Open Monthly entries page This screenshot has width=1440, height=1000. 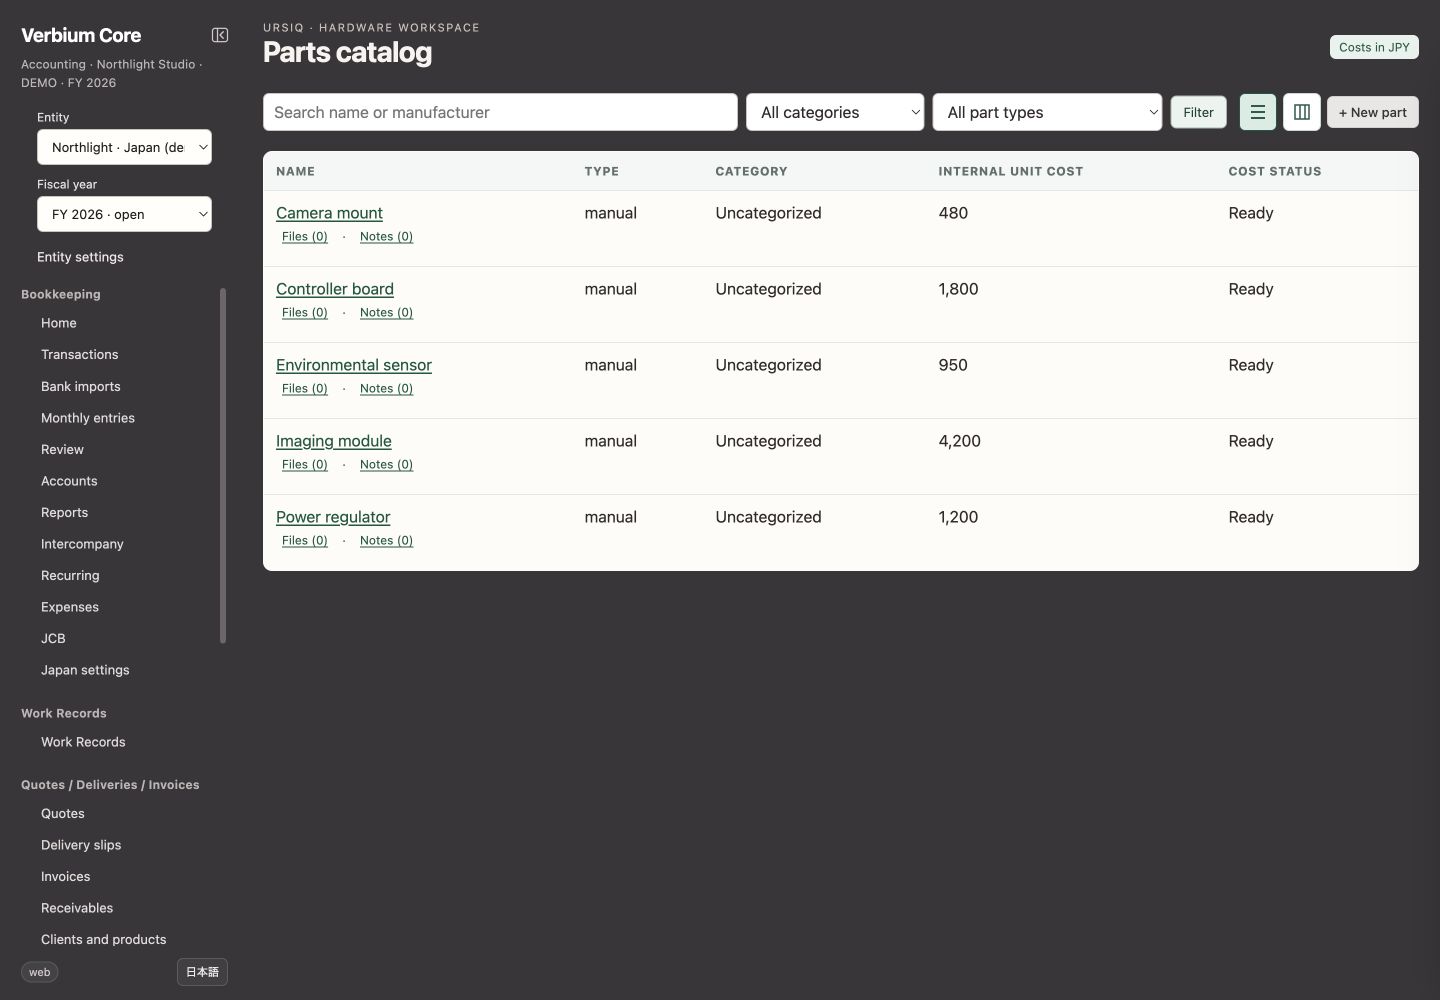(88, 418)
